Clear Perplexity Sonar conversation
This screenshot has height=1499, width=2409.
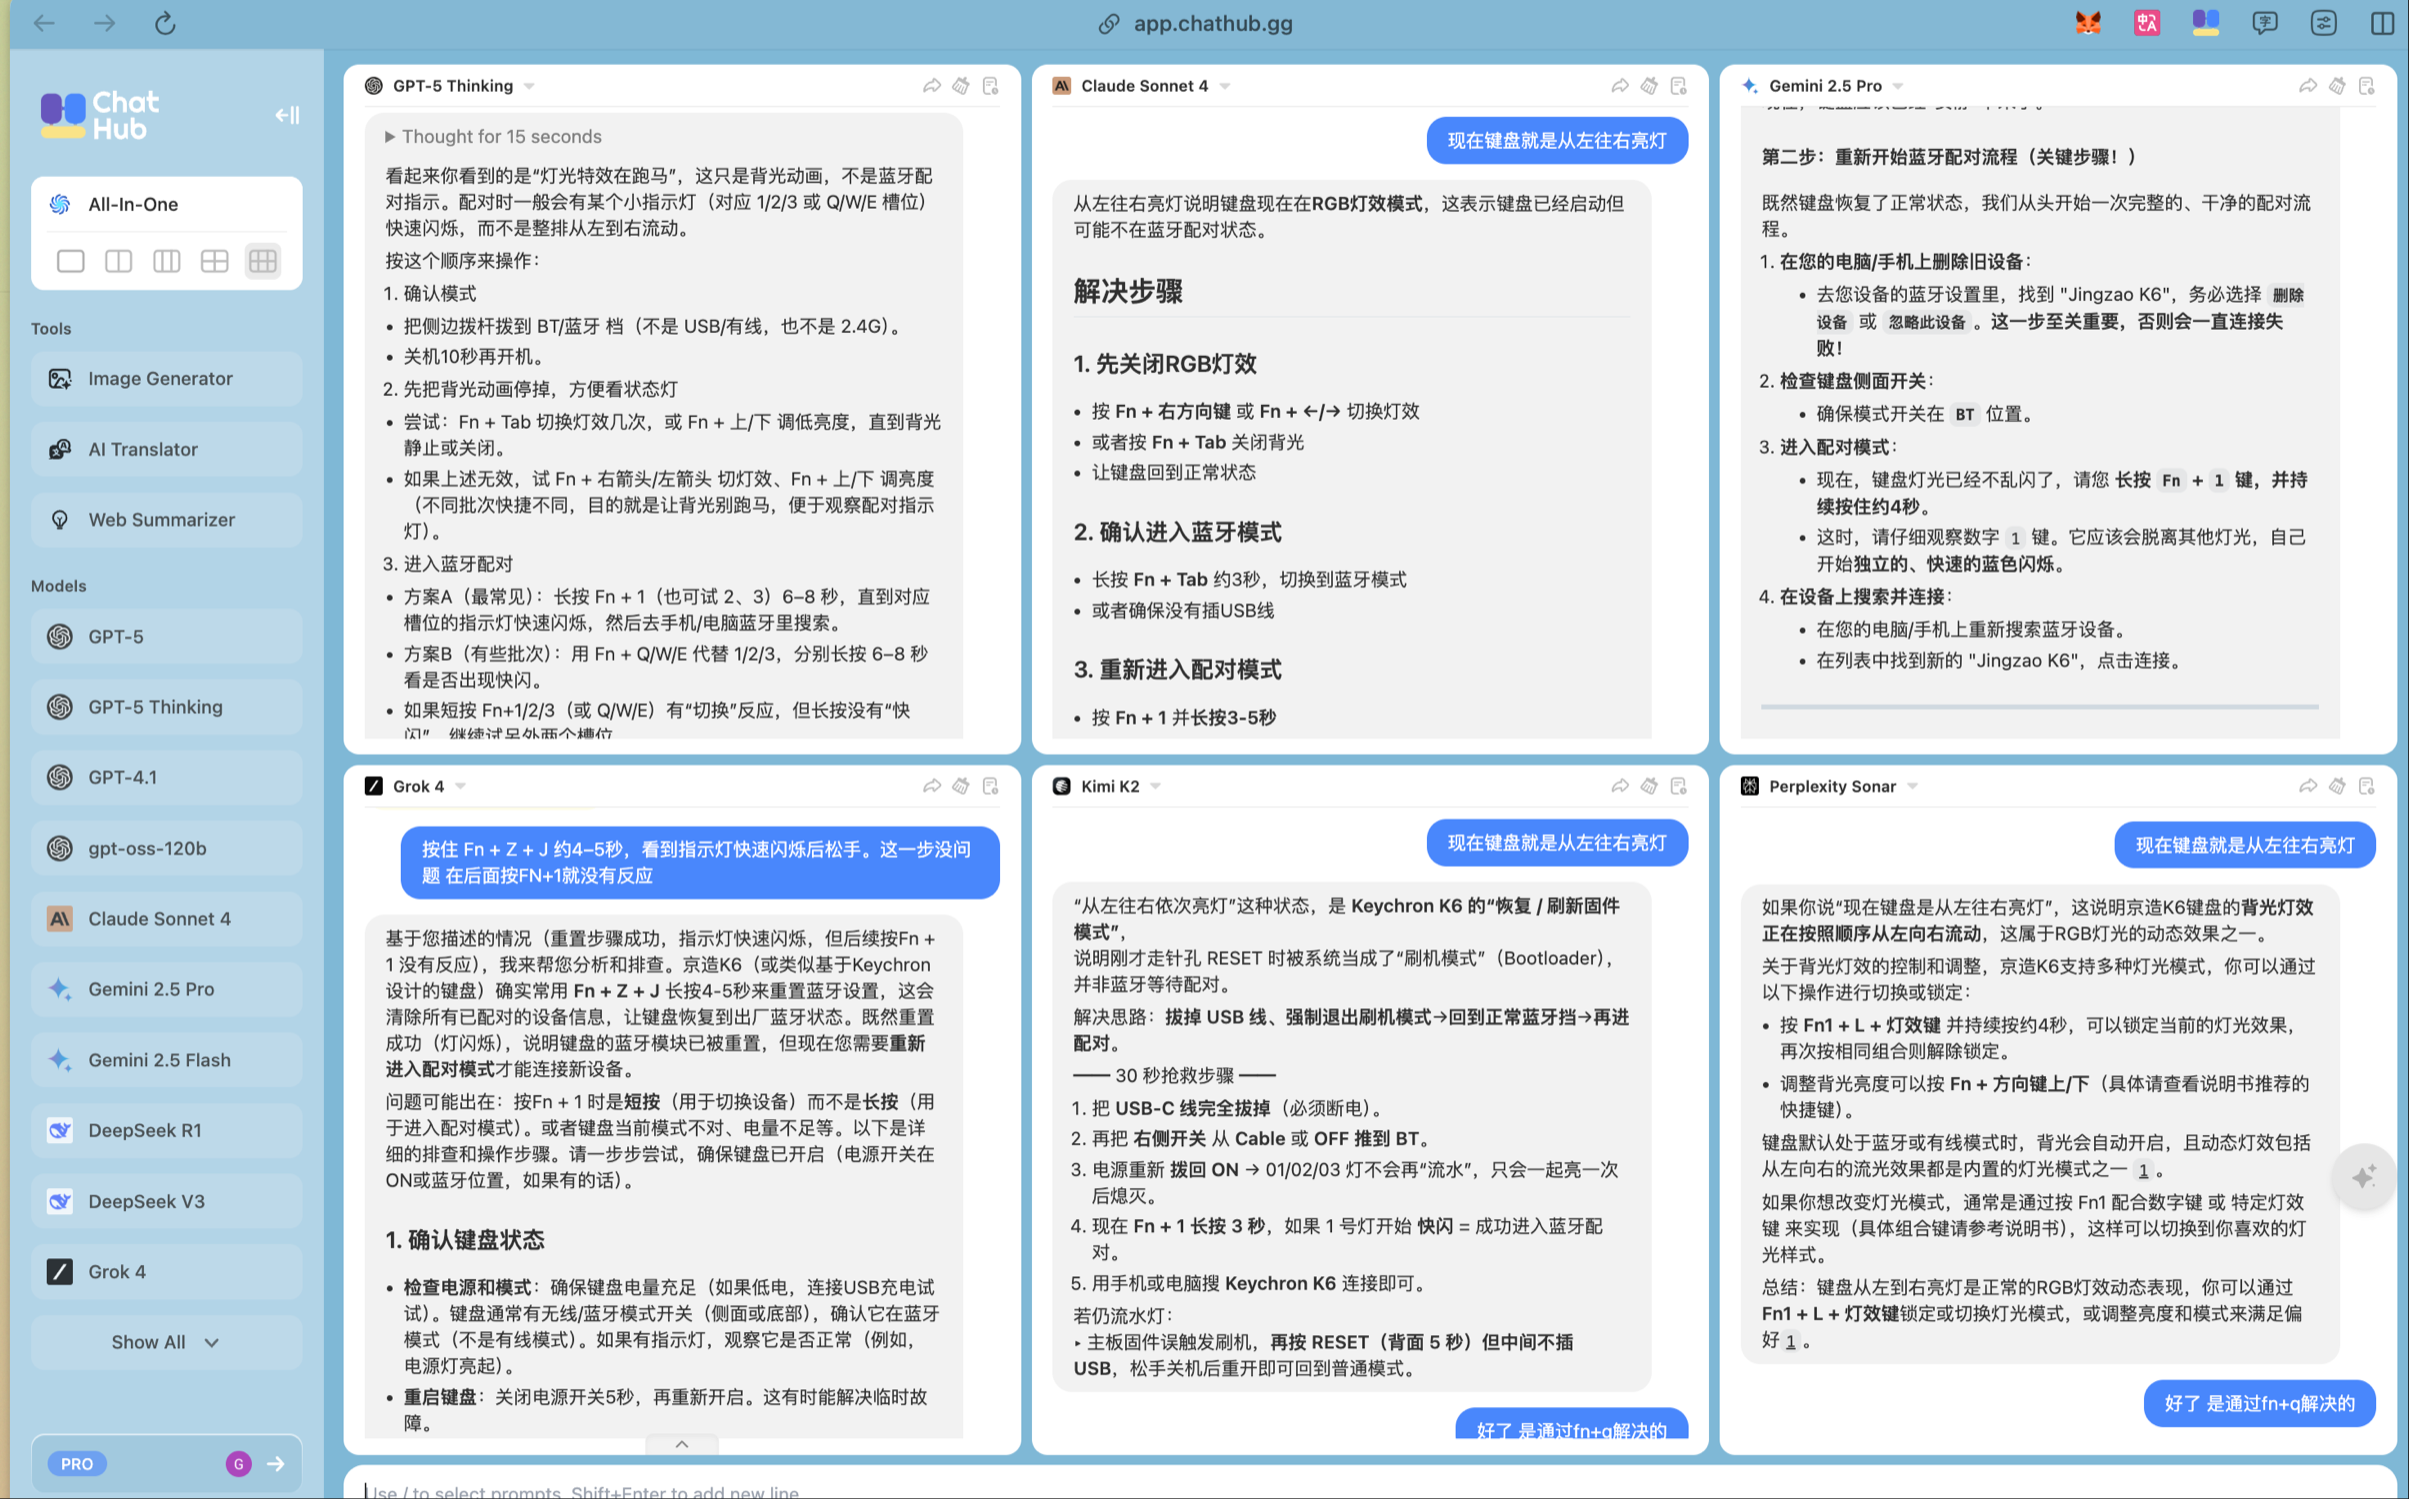click(2337, 786)
